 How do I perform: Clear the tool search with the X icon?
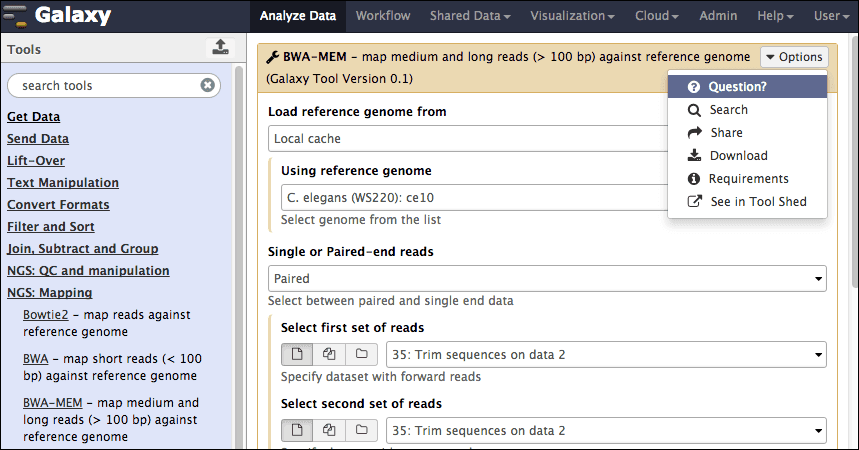pos(207,85)
